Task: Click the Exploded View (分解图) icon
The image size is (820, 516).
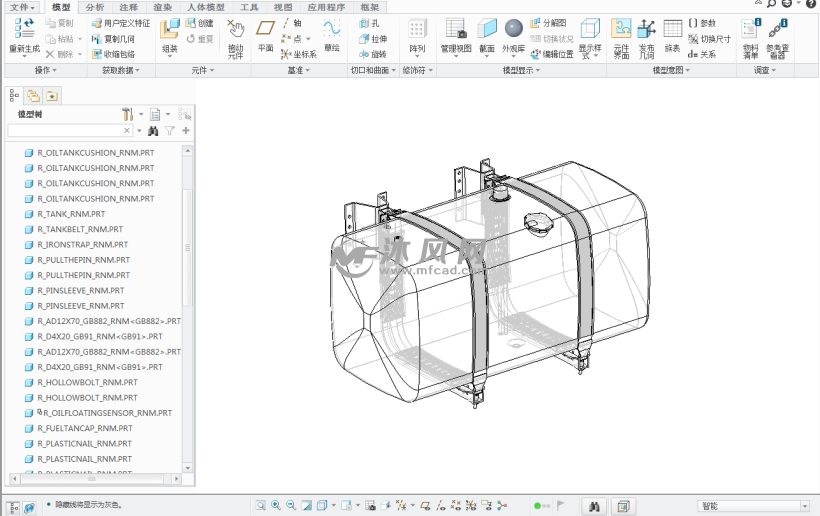Action: point(535,23)
